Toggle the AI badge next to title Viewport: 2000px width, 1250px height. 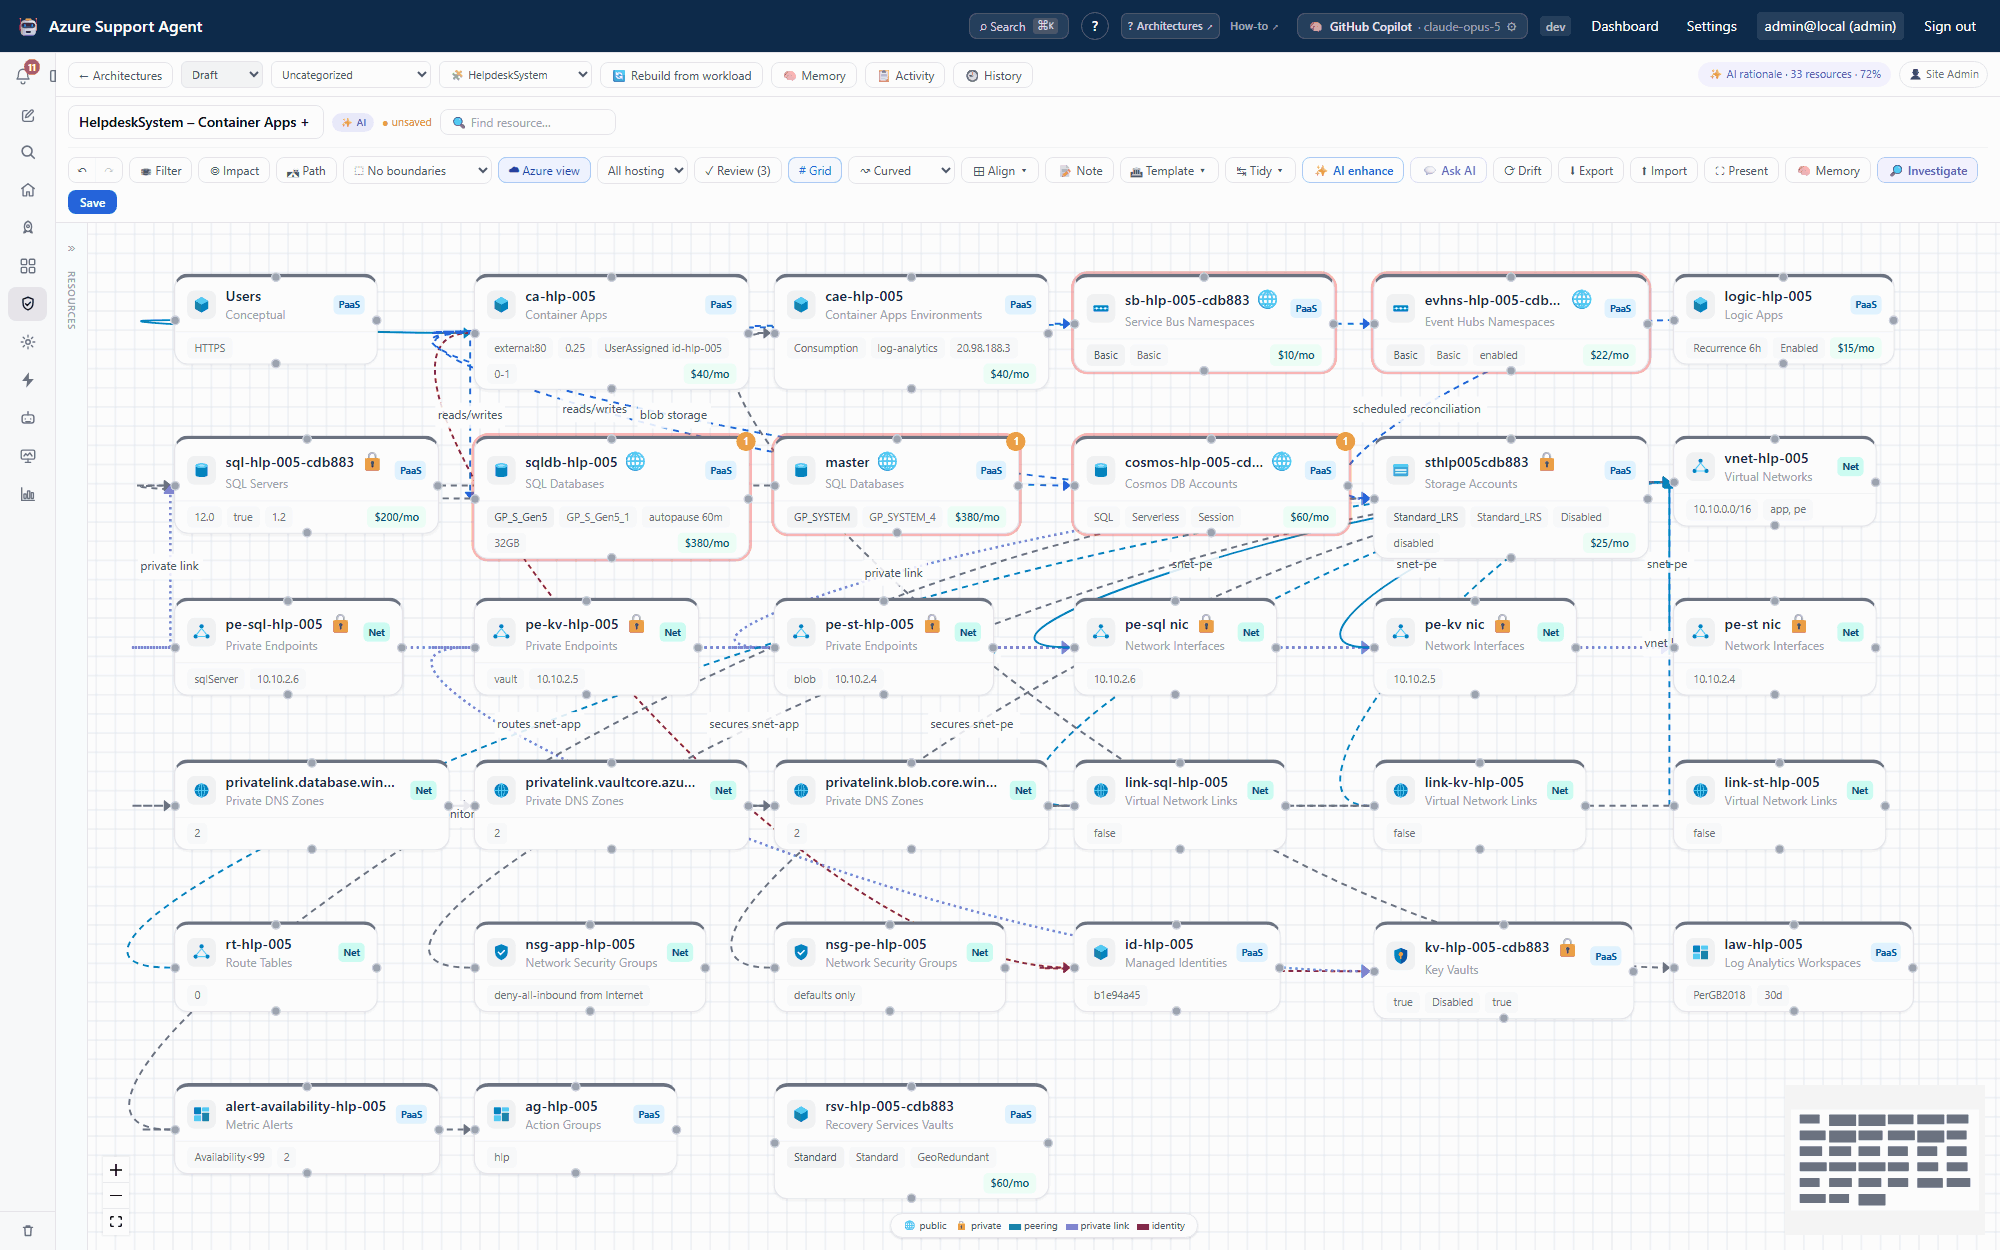pos(354,123)
